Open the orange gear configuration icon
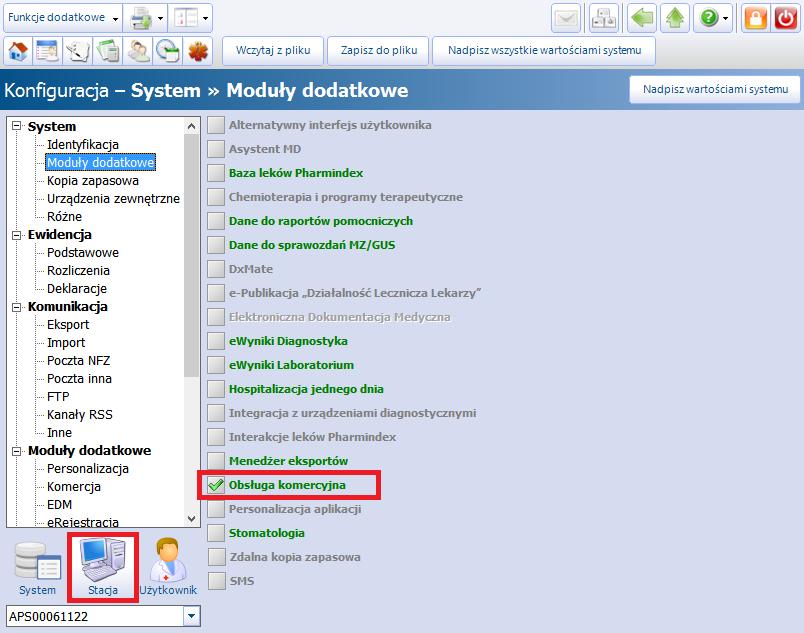This screenshot has height=633, width=804. coord(198,51)
